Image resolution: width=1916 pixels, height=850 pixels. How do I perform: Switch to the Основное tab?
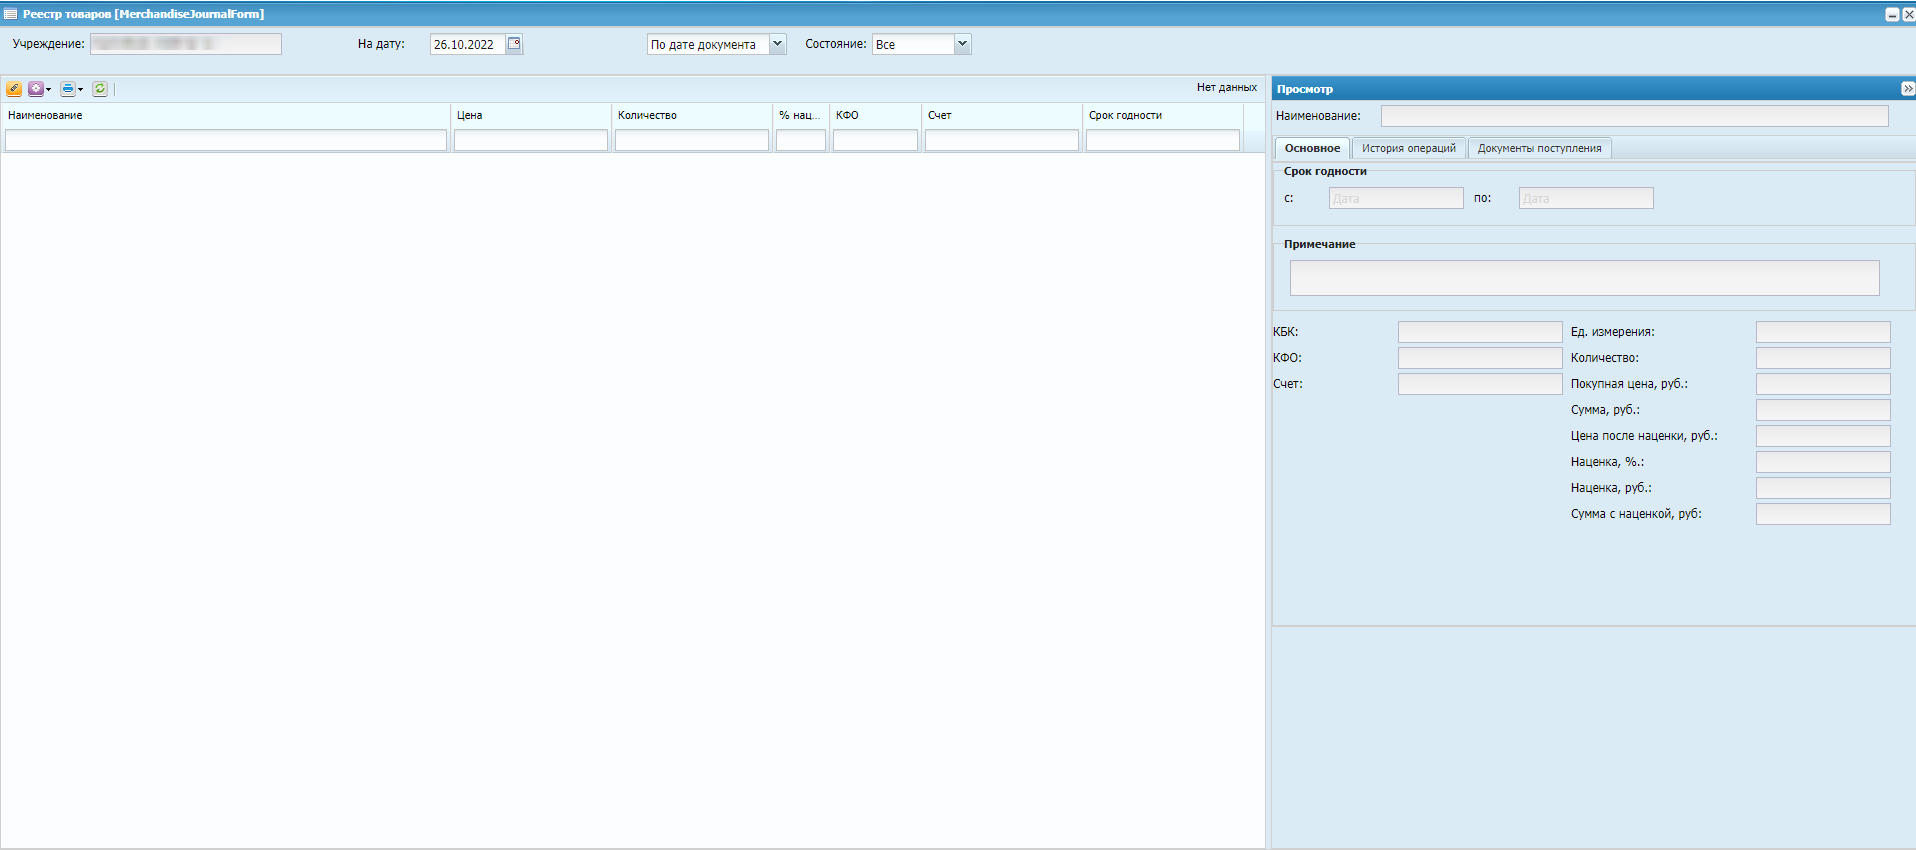point(1312,148)
